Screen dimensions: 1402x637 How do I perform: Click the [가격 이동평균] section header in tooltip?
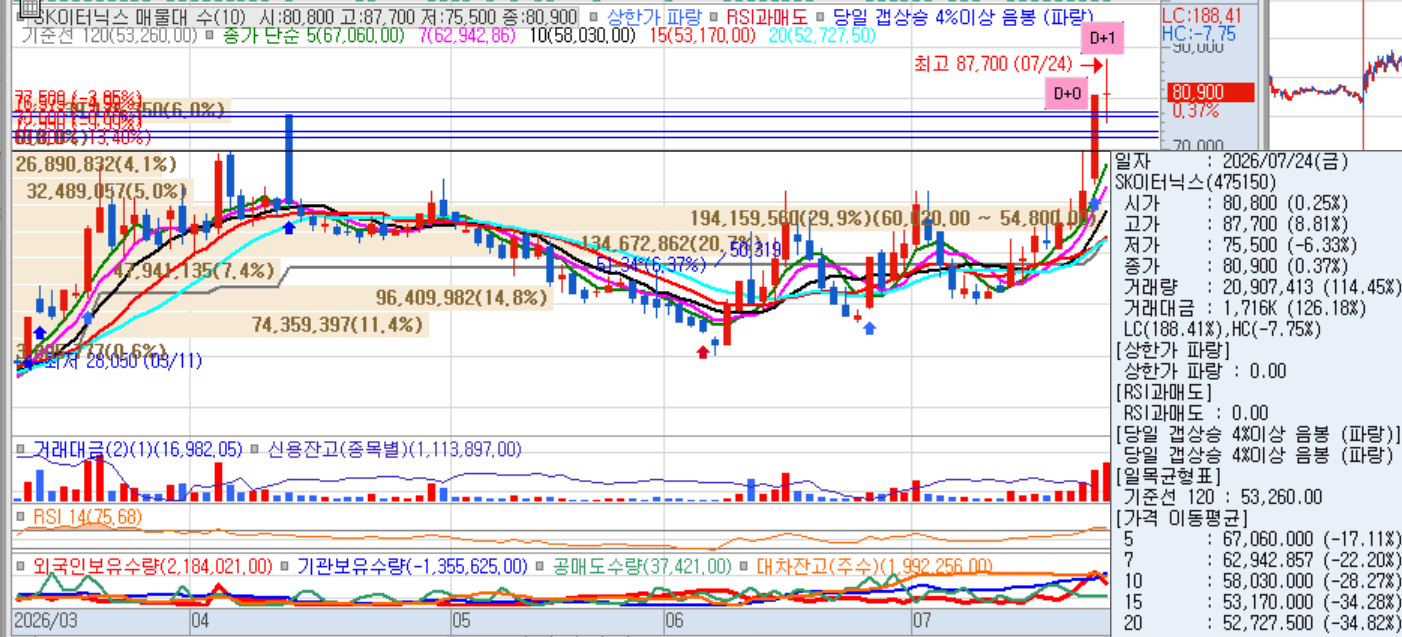tap(1180, 518)
